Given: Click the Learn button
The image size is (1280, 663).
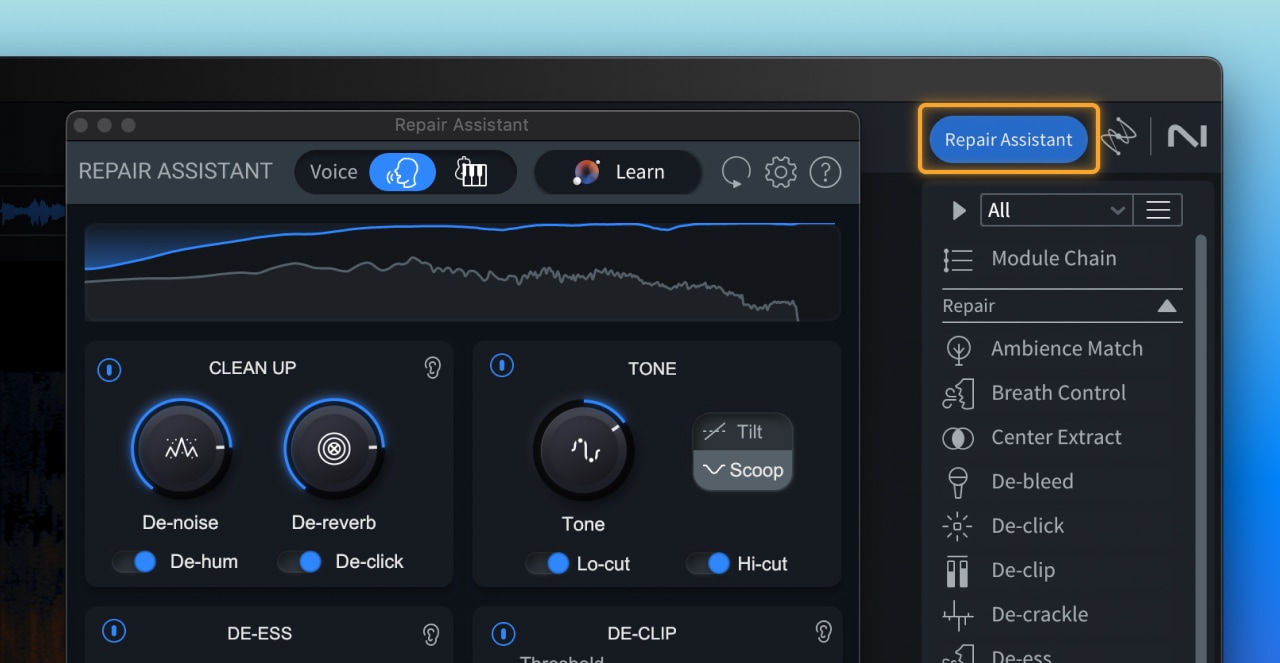Looking at the screenshot, I should (x=618, y=172).
